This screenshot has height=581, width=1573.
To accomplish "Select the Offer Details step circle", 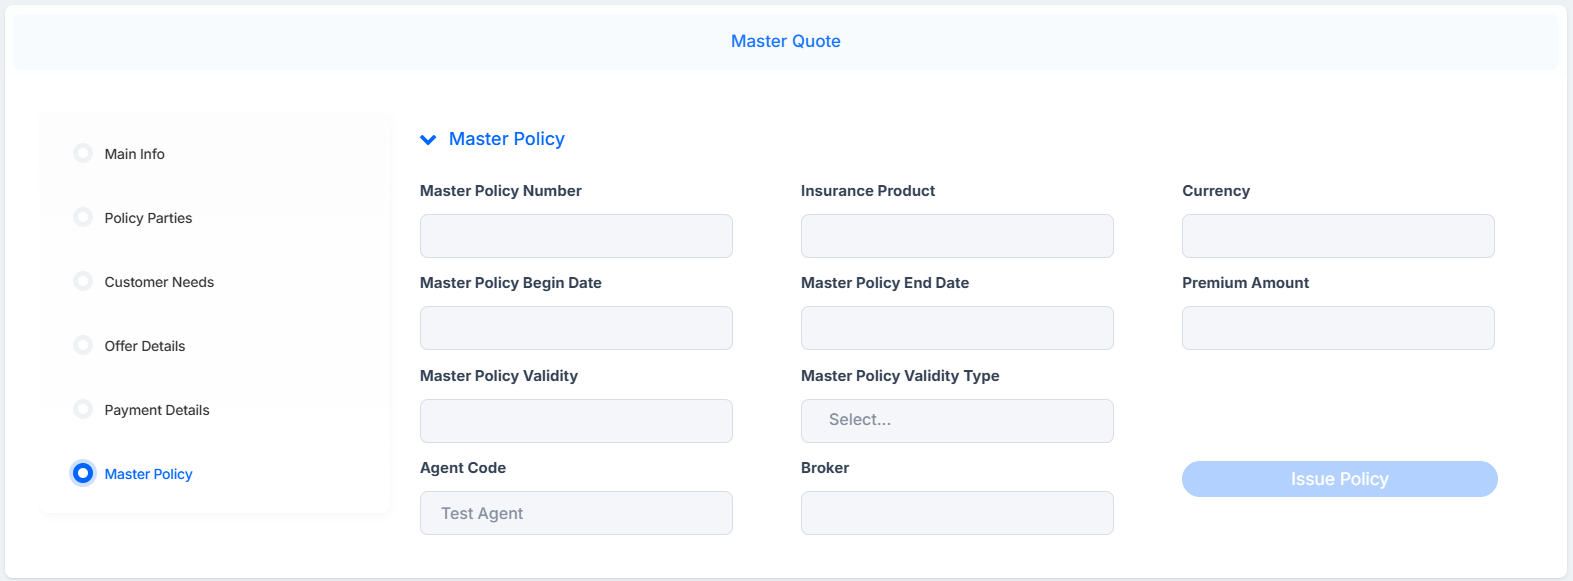I will 83,345.
